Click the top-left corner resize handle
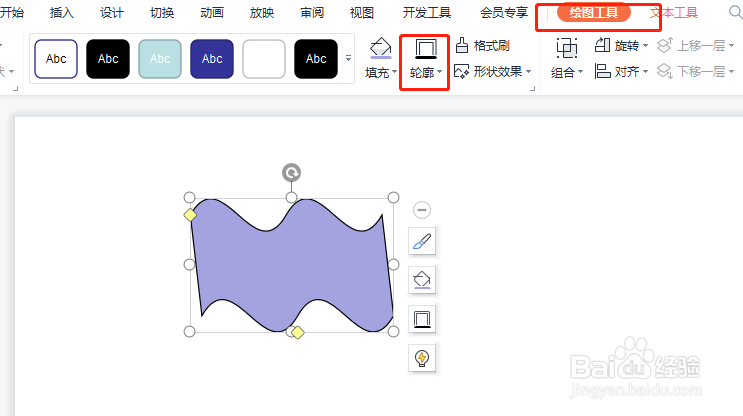 [190, 198]
